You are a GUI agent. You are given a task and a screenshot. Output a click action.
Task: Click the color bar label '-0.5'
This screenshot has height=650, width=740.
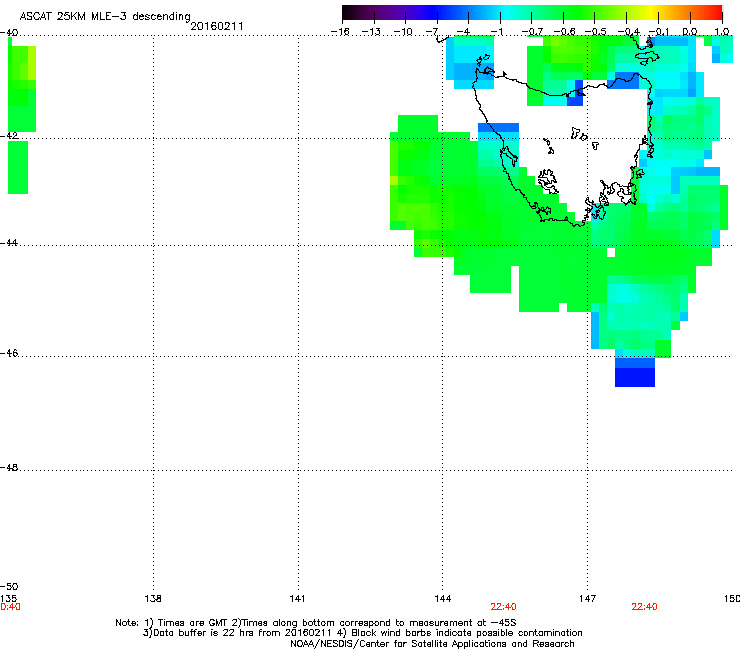596,32
